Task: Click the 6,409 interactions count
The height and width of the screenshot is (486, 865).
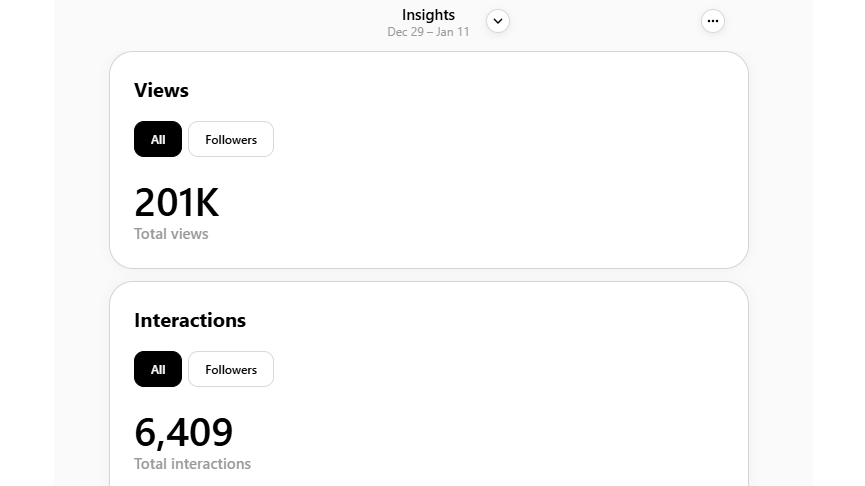Action: point(183,433)
